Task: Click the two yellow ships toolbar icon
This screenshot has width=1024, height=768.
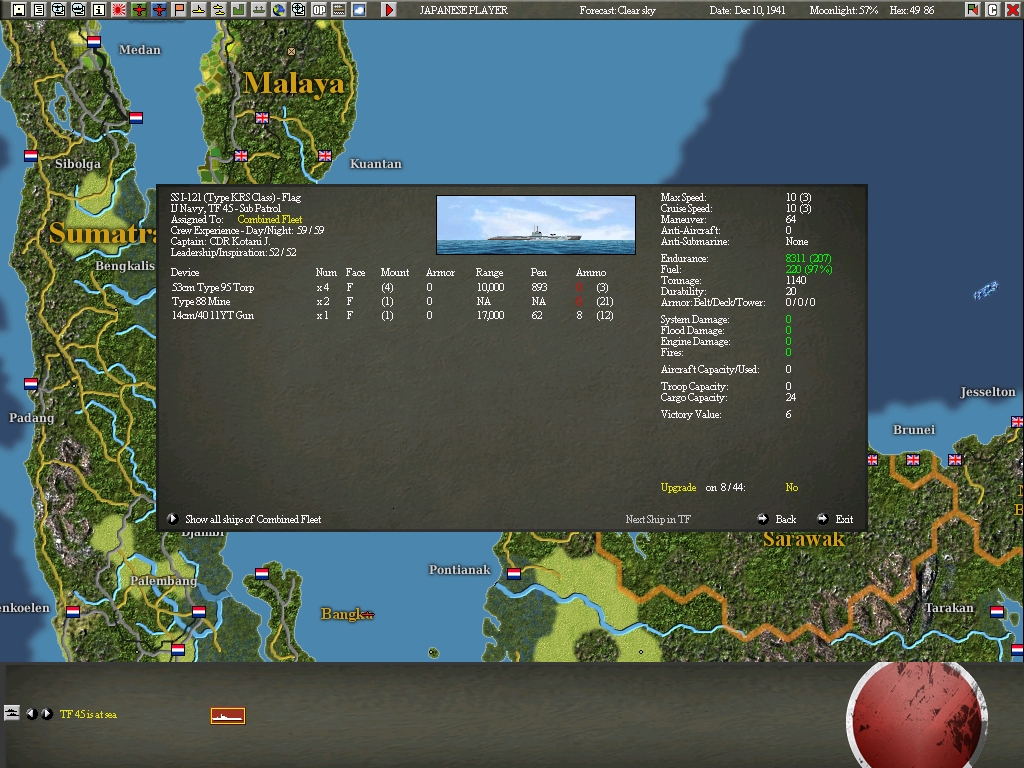Action: [x=219, y=10]
